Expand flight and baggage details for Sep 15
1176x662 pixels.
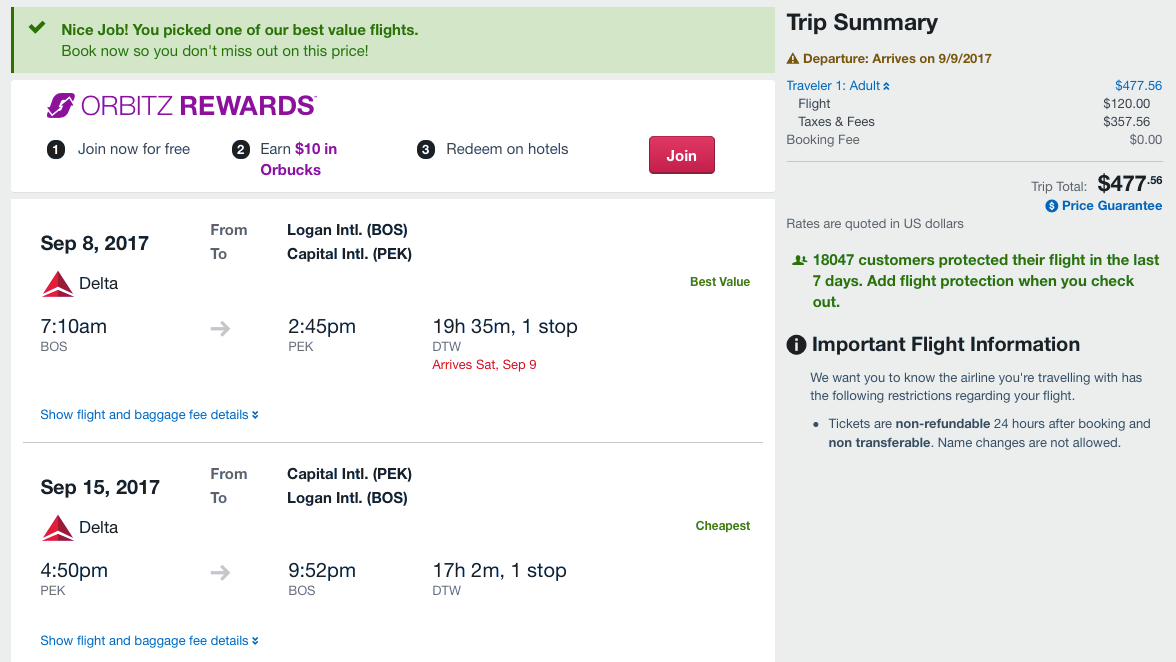click(149, 641)
